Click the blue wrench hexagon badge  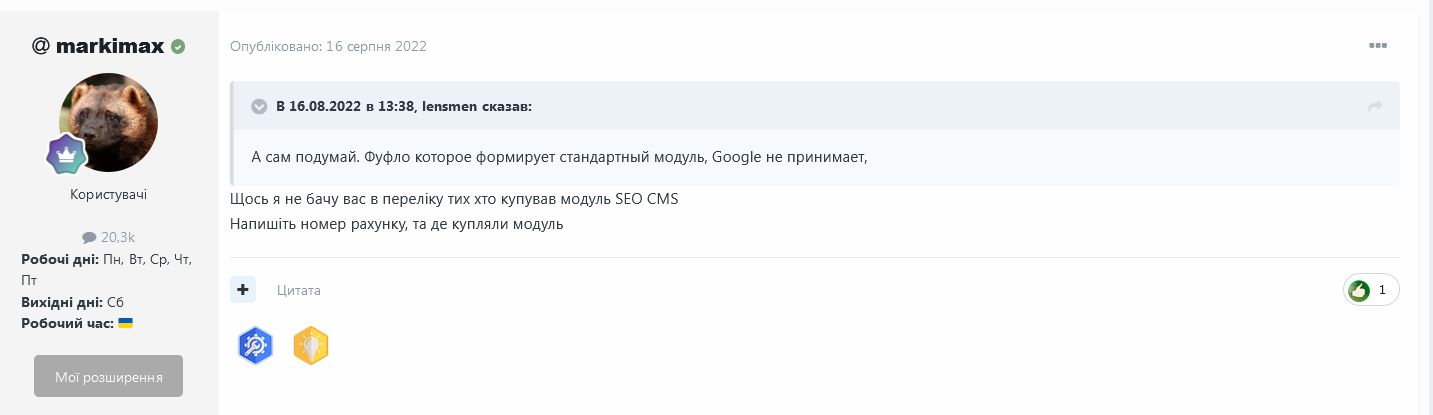pyautogui.click(x=256, y=346)
